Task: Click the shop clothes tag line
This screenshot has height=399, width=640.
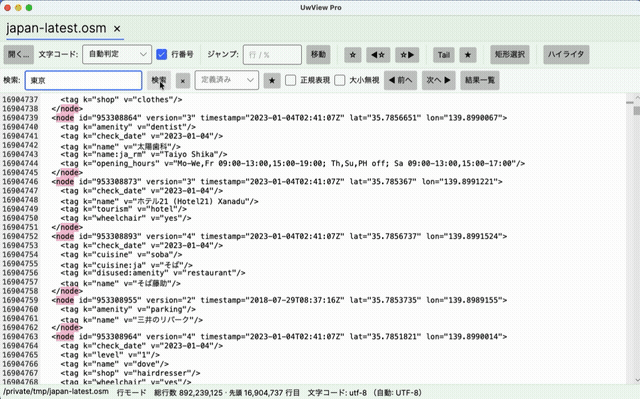Action: pyautogui.click(x=121, y=100)
